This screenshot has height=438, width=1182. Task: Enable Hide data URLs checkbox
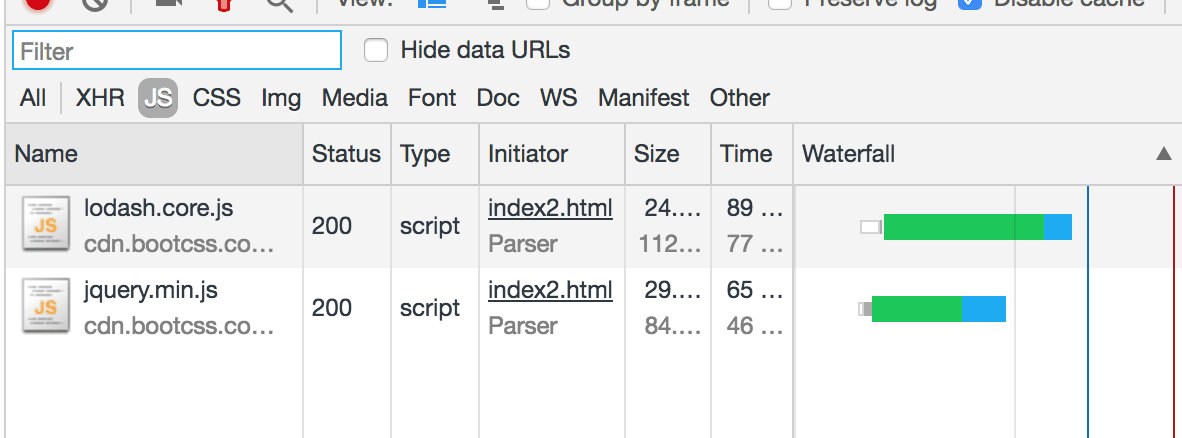coord(376,50)
